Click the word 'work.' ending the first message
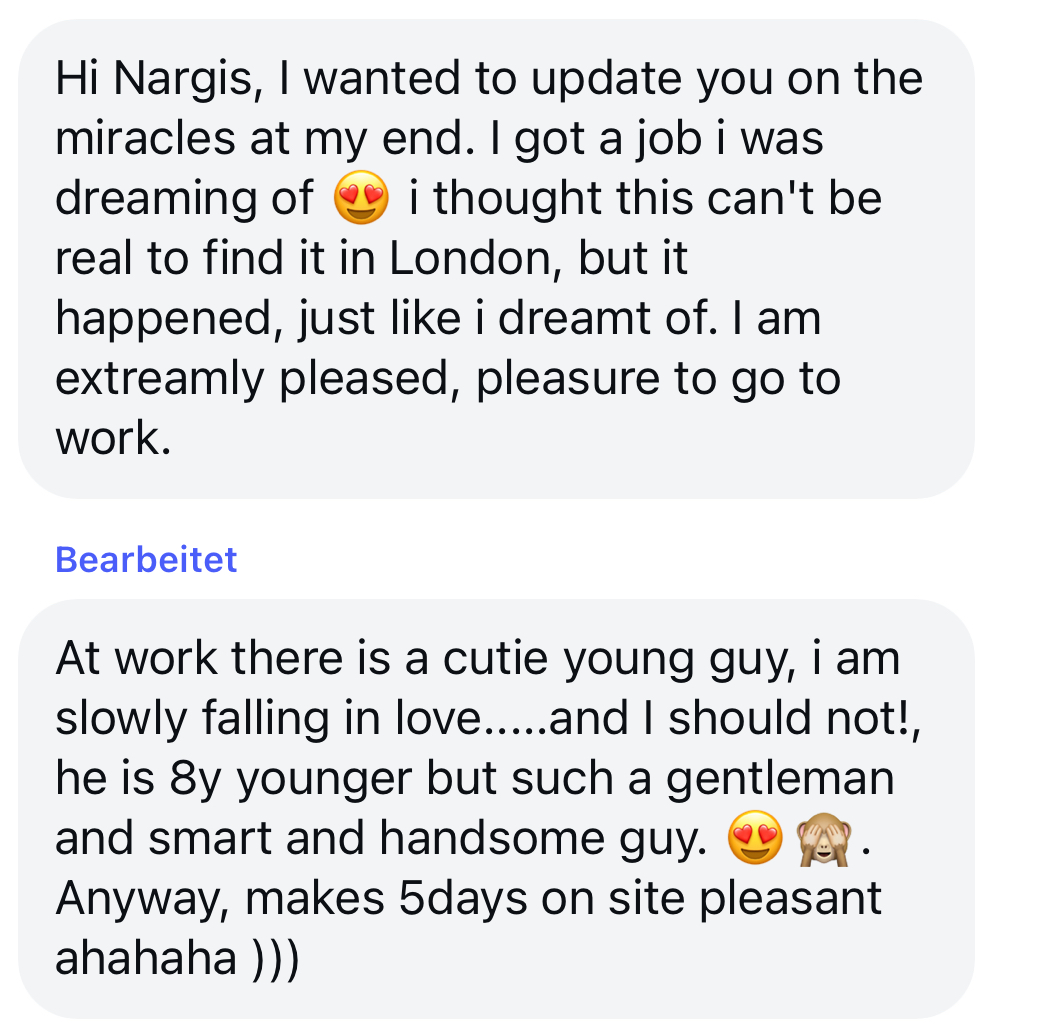Viewport: 1041px width, 1034px height. (114, 439)
